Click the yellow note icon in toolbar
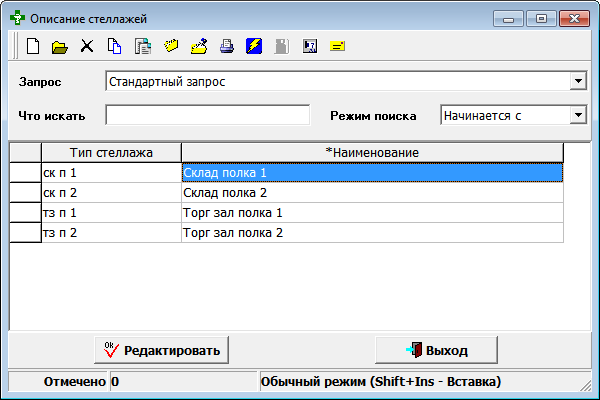600x400 pixels. (337, 46)
